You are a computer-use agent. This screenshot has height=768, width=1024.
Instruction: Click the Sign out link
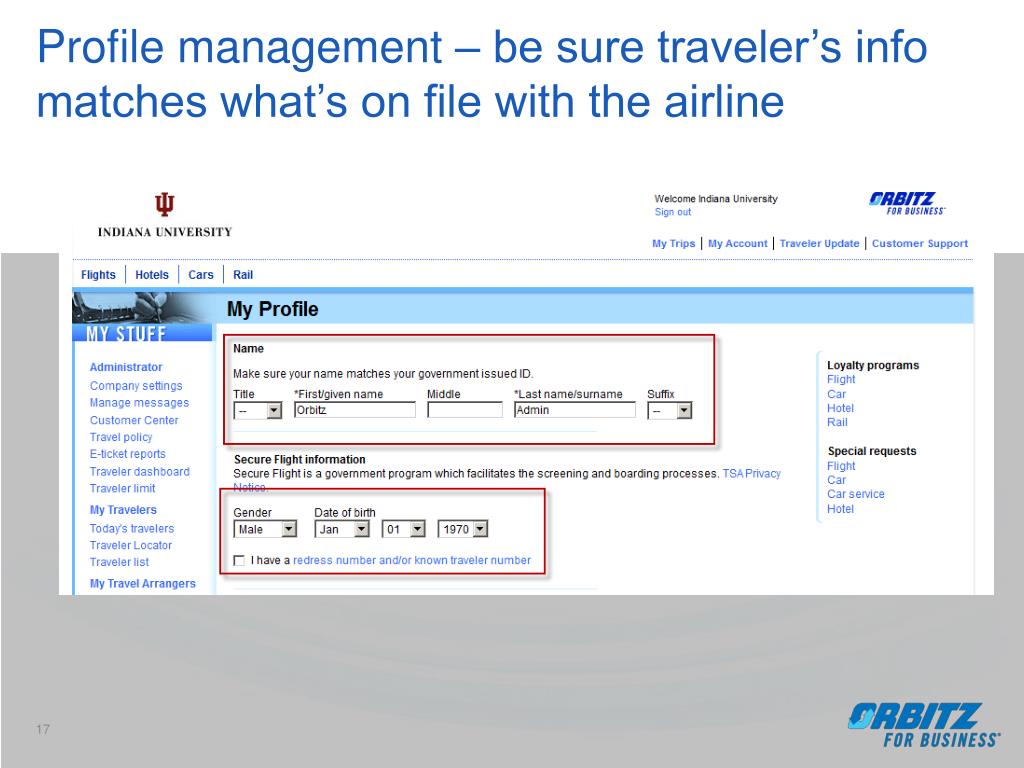[x=673, y=212]
